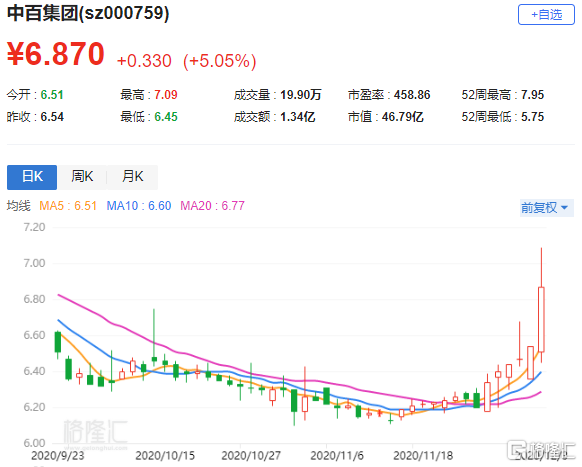Image resolution: width=582 pixels, height=467 pixels.
Task: Click the 7.20 price axis label
Action: tap(34, 227)
